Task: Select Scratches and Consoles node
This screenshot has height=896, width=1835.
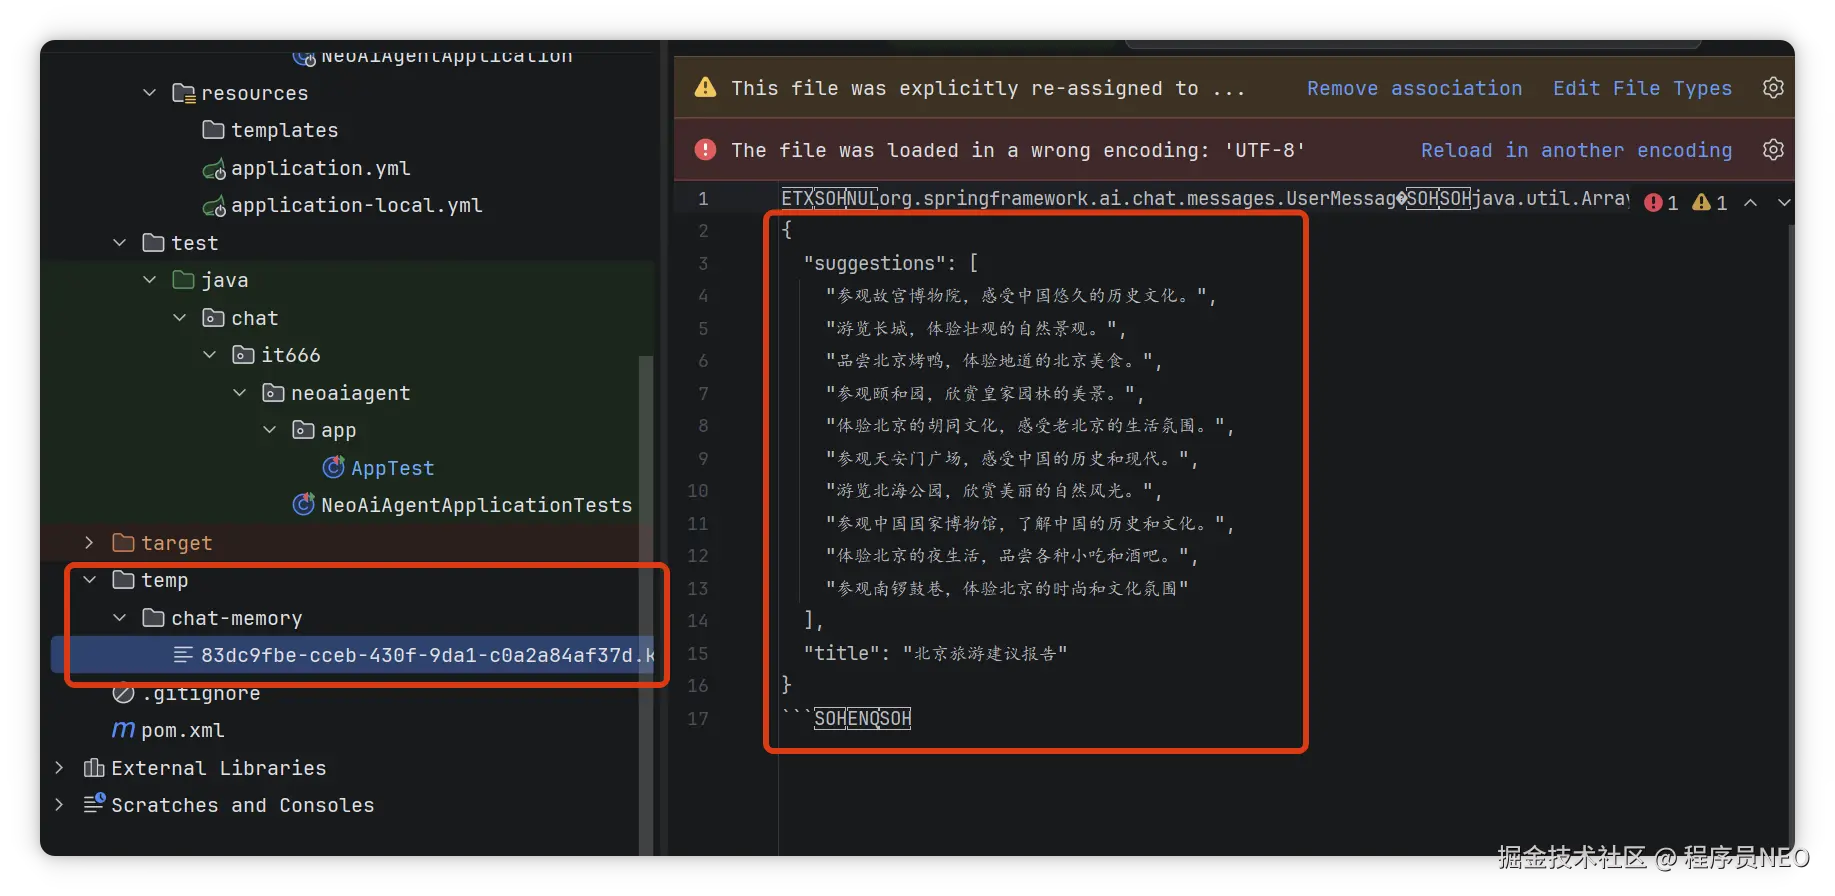Action: pyautogui.click(x=243, y=805)
